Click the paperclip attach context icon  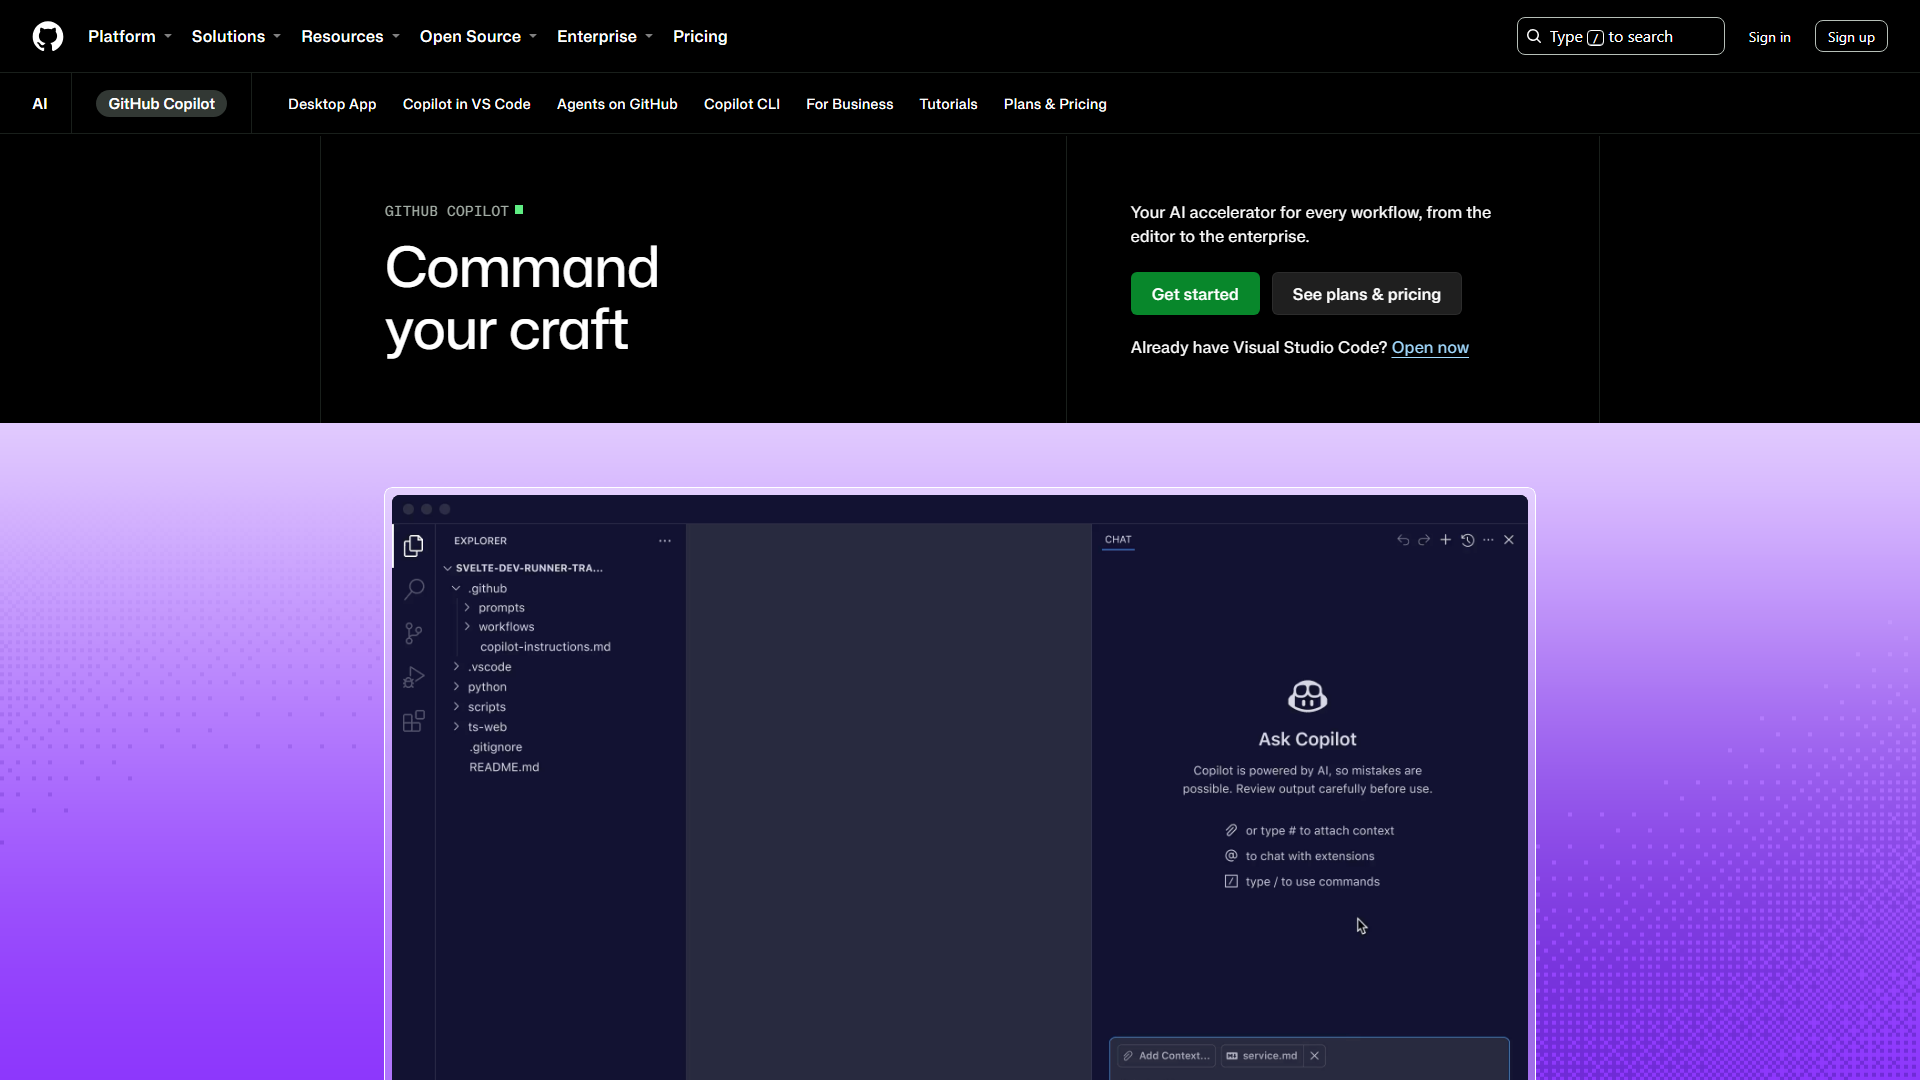(x=1231, y=830)
